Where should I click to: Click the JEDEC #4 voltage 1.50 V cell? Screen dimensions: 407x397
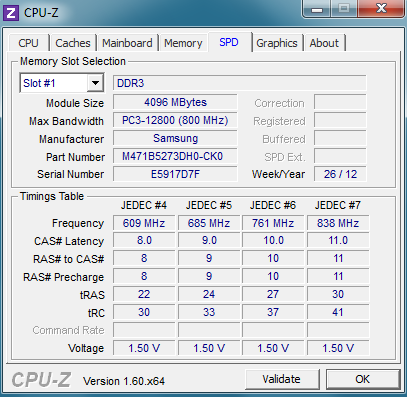pos(144,348)
